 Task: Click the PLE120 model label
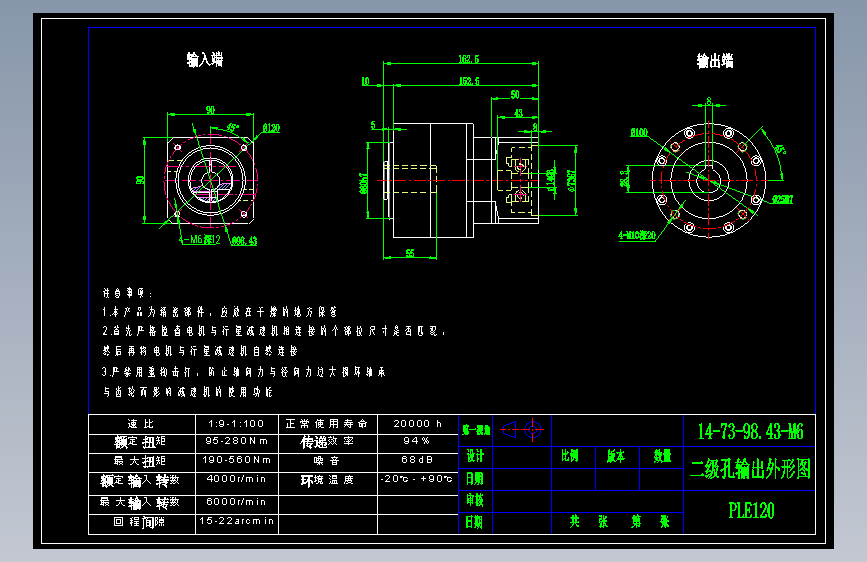[751, 510]
